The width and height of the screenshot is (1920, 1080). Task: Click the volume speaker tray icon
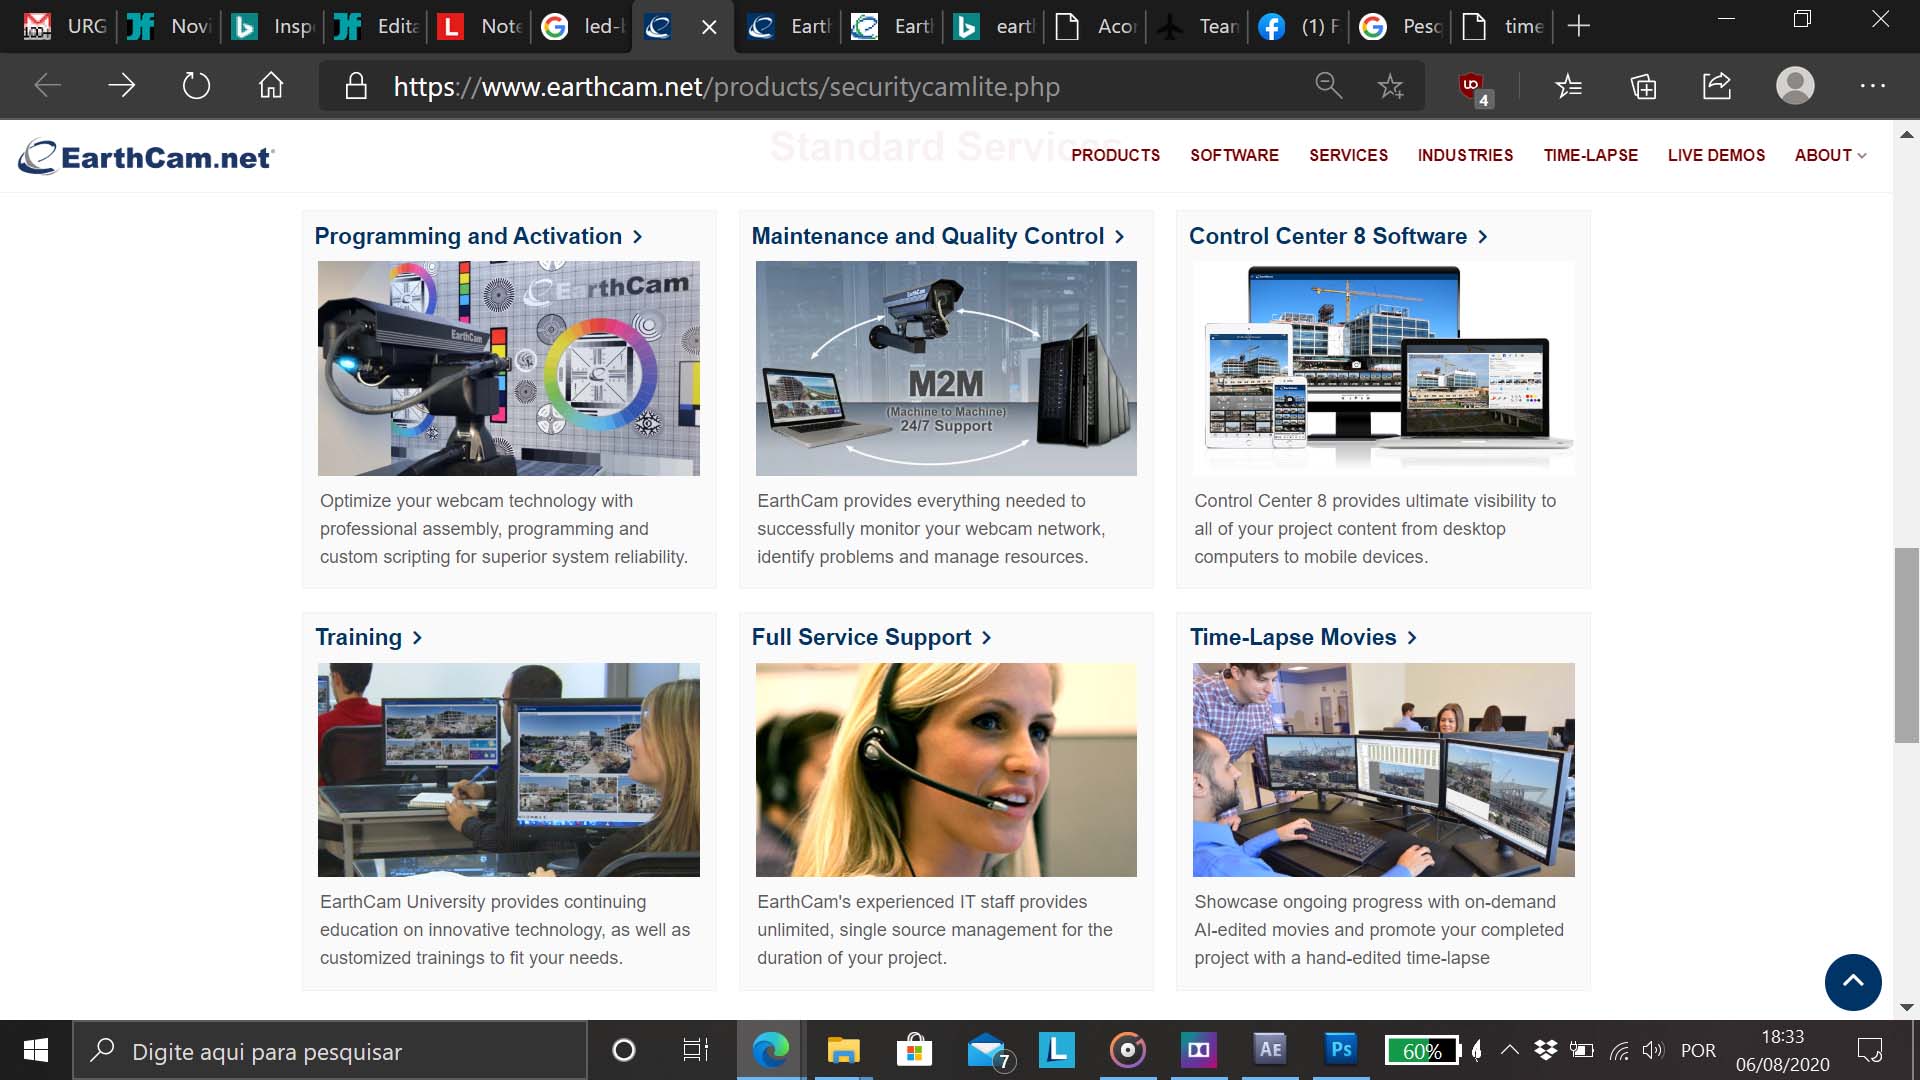[x=1652, y=1050]
